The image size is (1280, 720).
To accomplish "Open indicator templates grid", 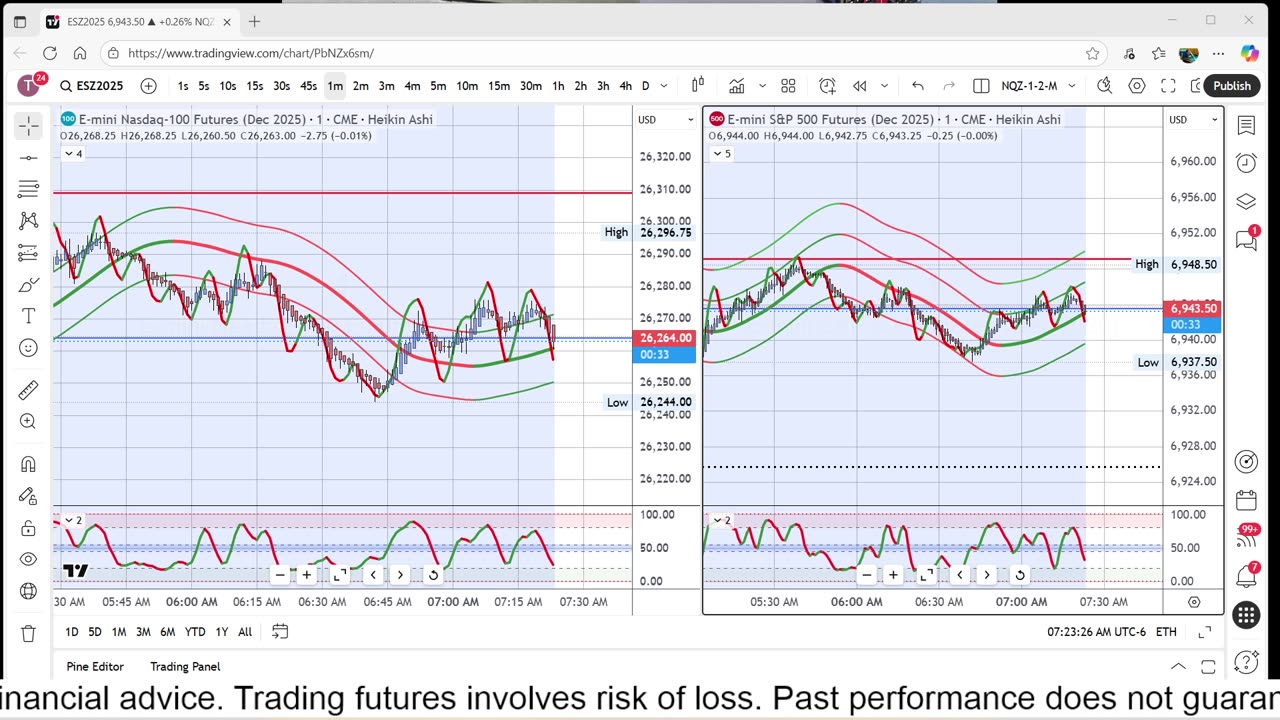I will 788,86.
